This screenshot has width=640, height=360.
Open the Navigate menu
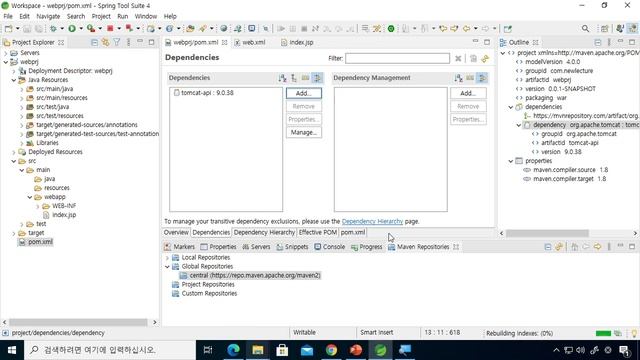tap(48, 16)
